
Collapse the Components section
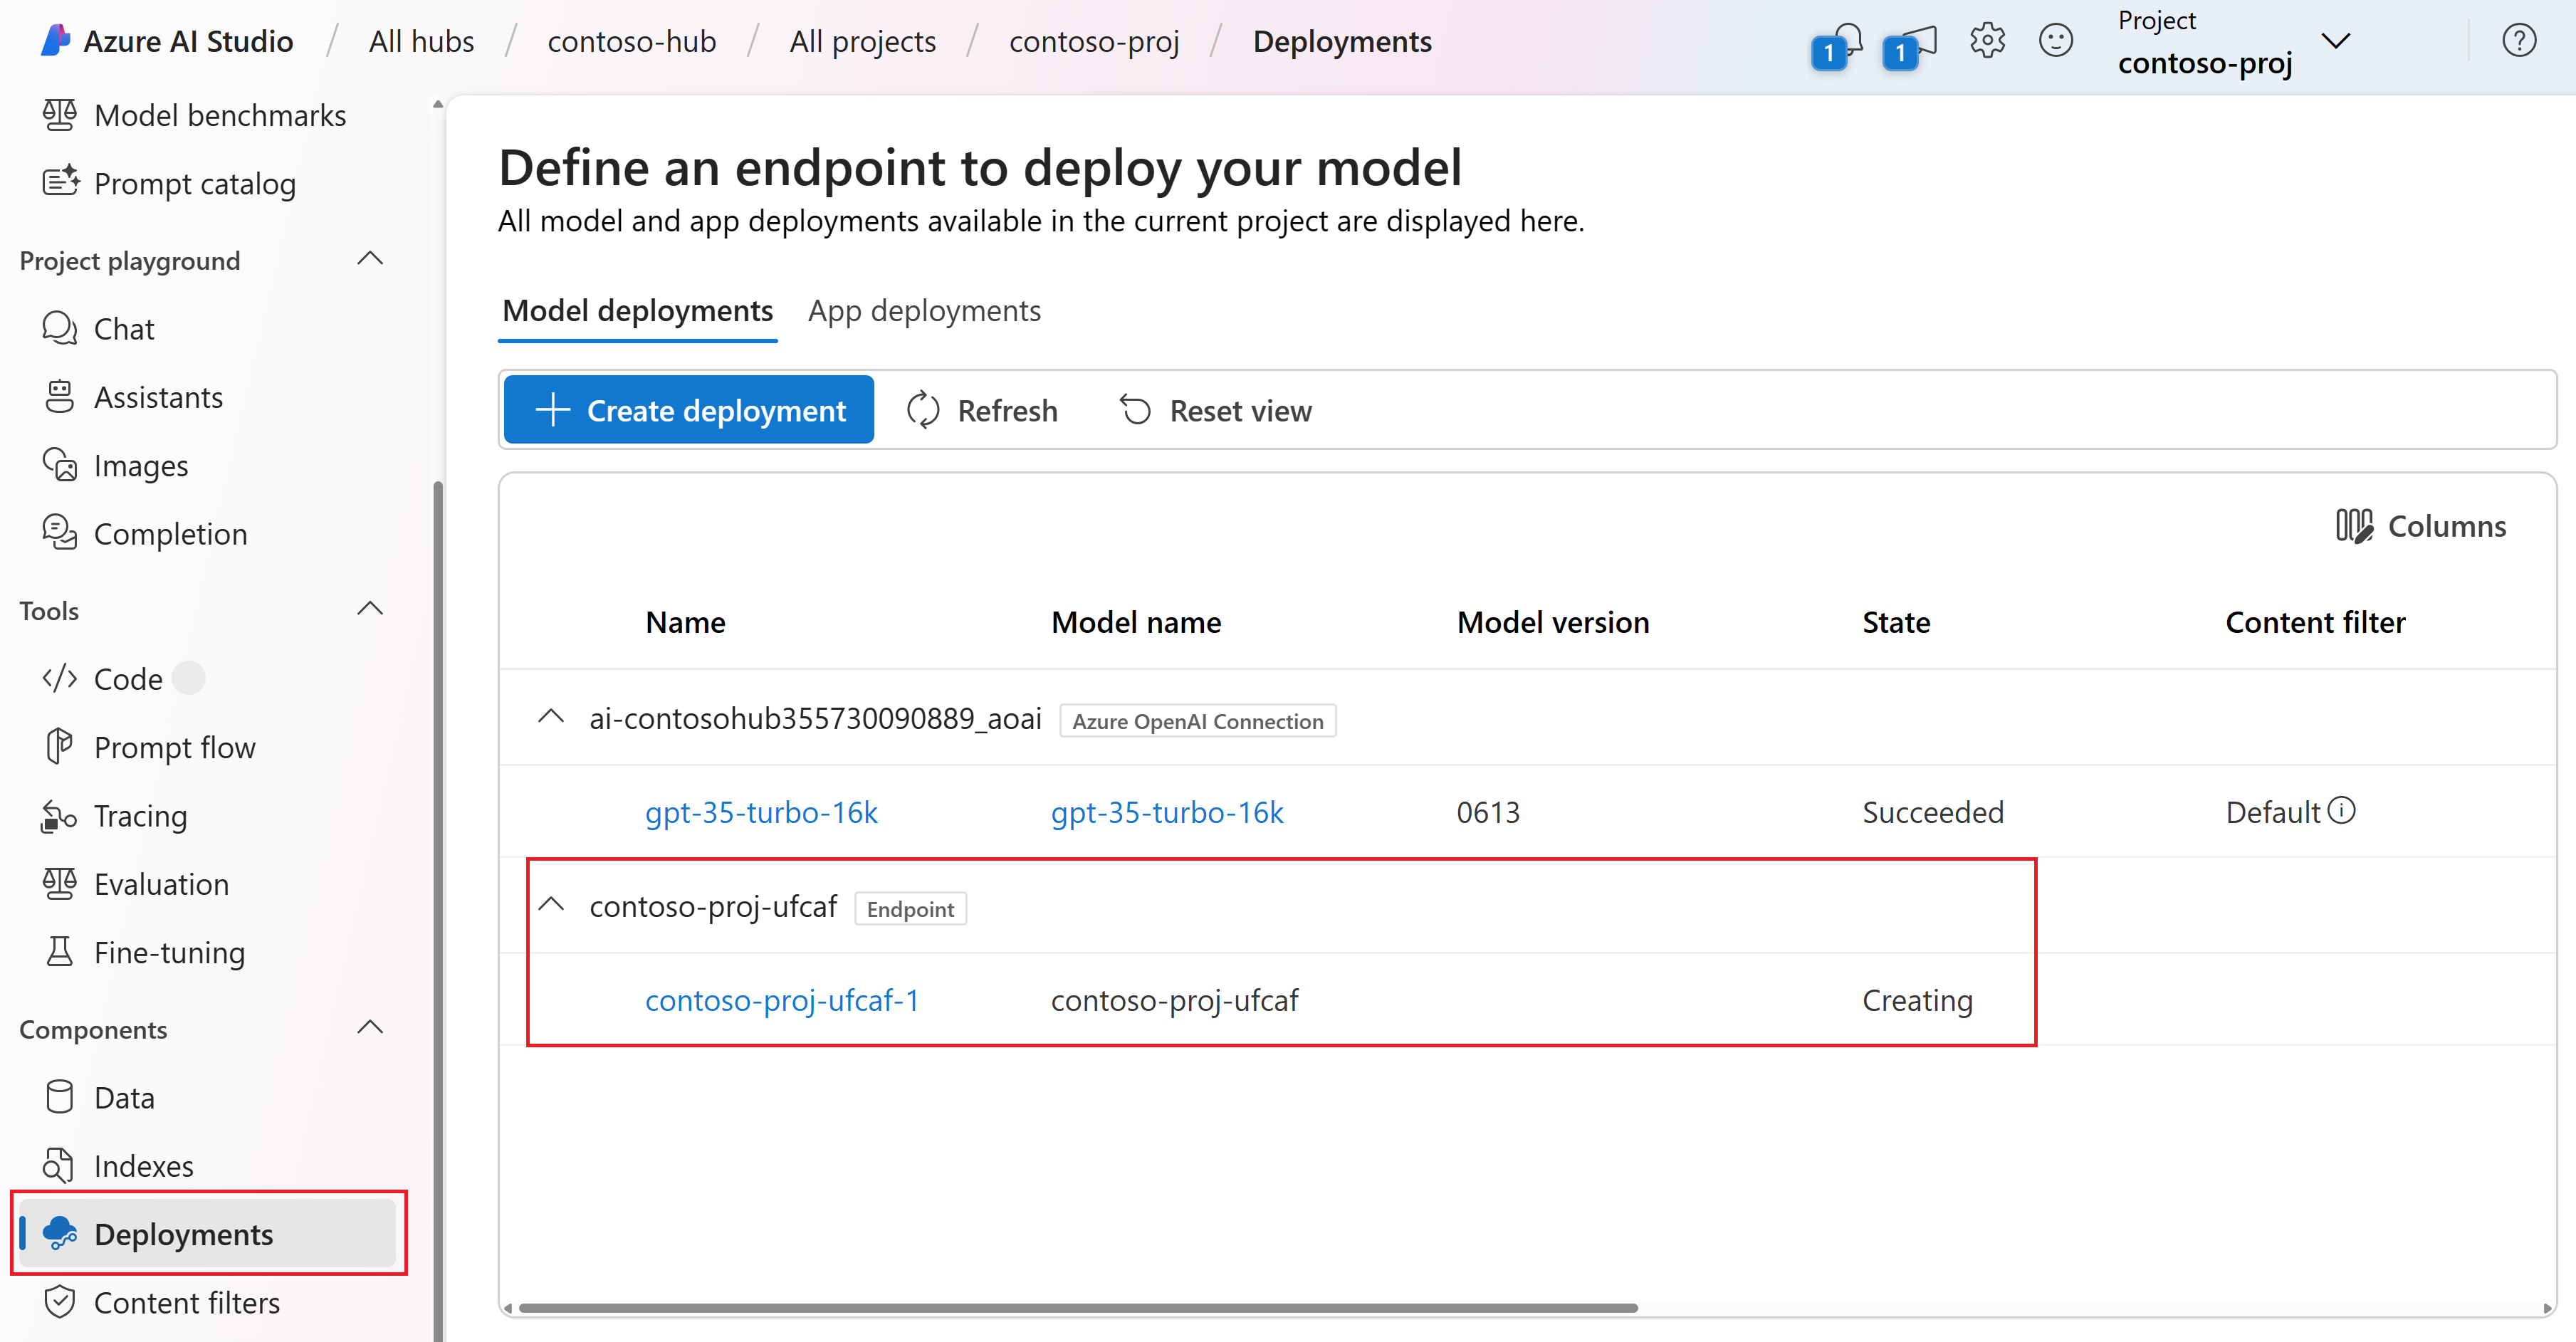370,1028
